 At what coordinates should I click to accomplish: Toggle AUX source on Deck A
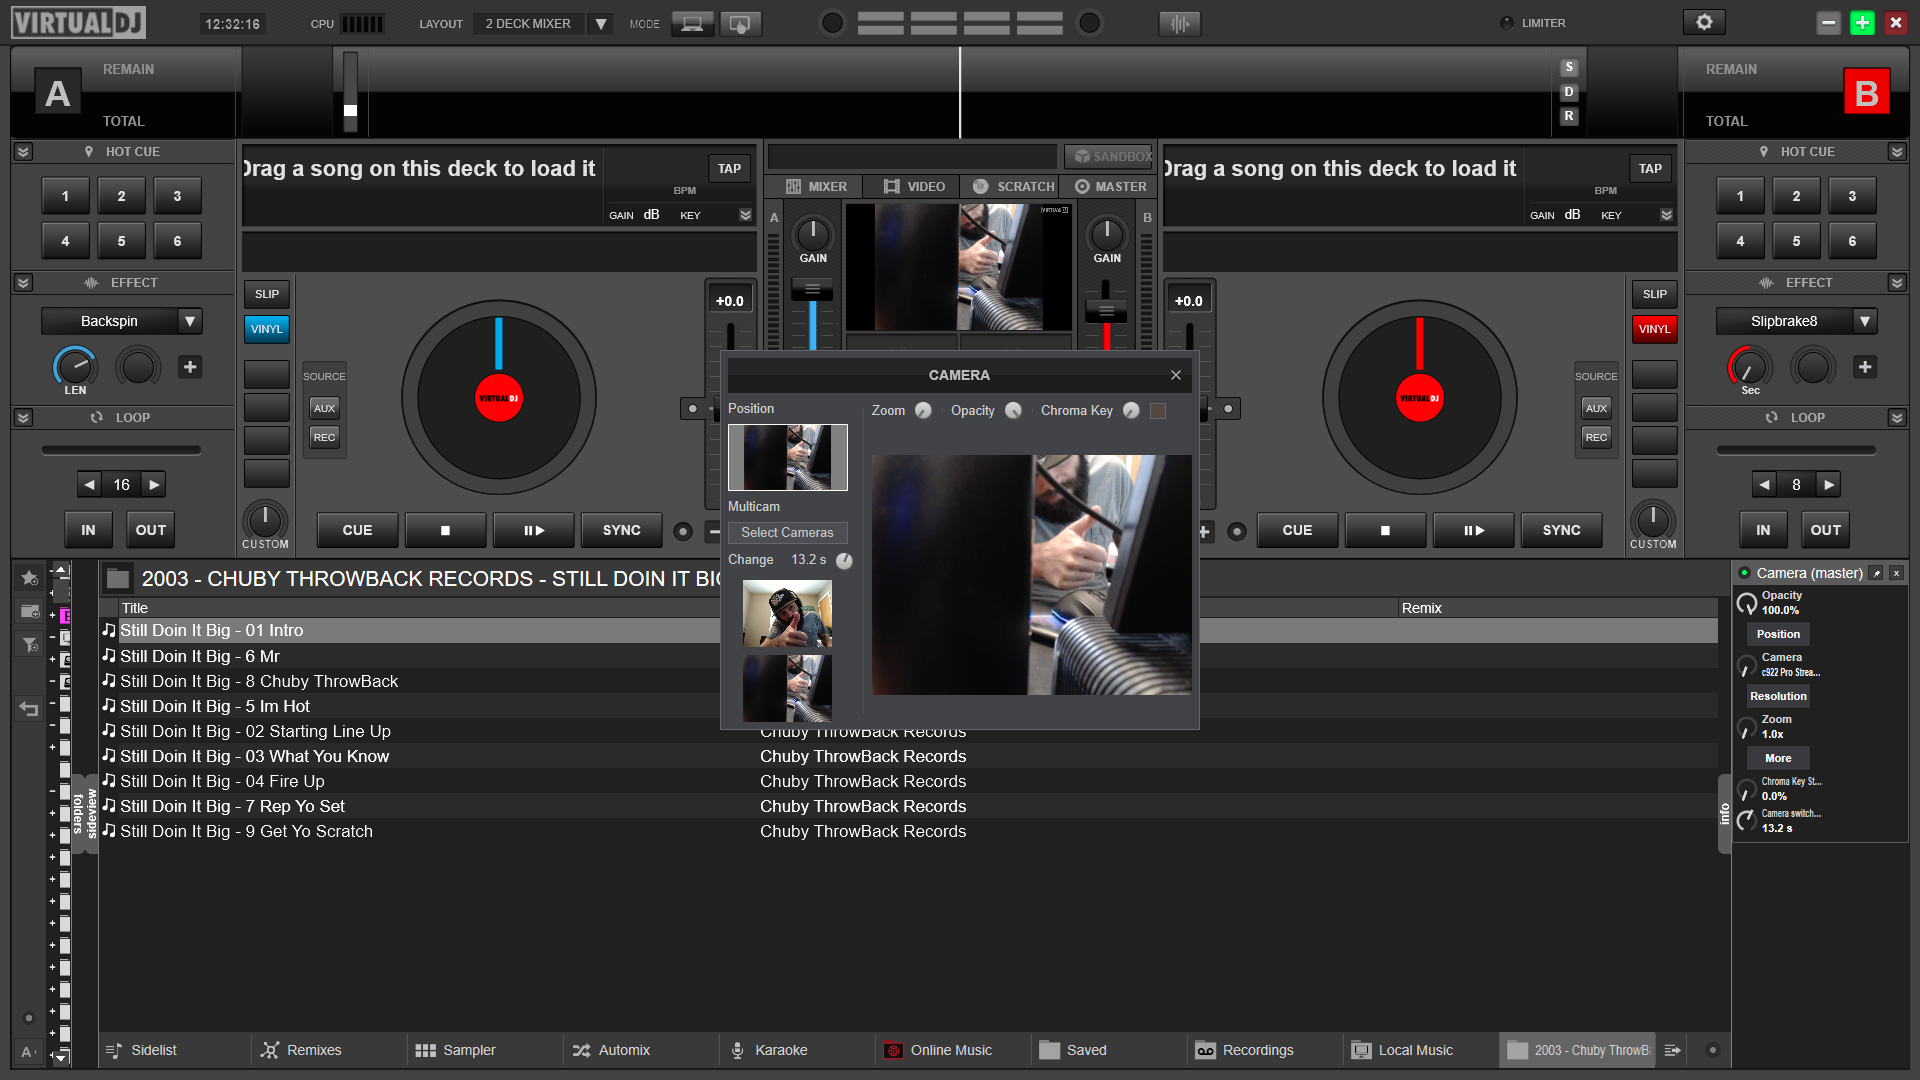[x=324, y=408]
